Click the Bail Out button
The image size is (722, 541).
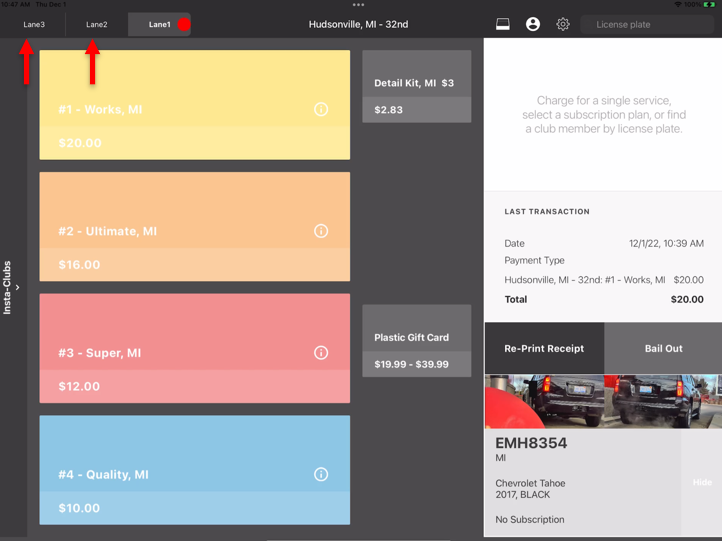[x=663, y=349]
